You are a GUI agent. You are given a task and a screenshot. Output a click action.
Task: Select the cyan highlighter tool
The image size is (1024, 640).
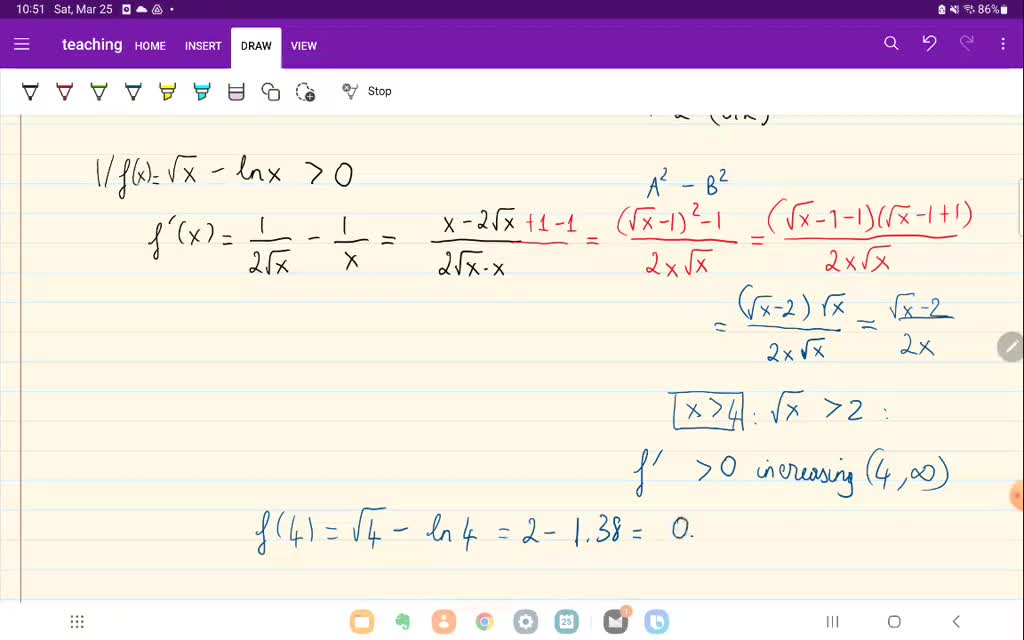click(201, 91)
